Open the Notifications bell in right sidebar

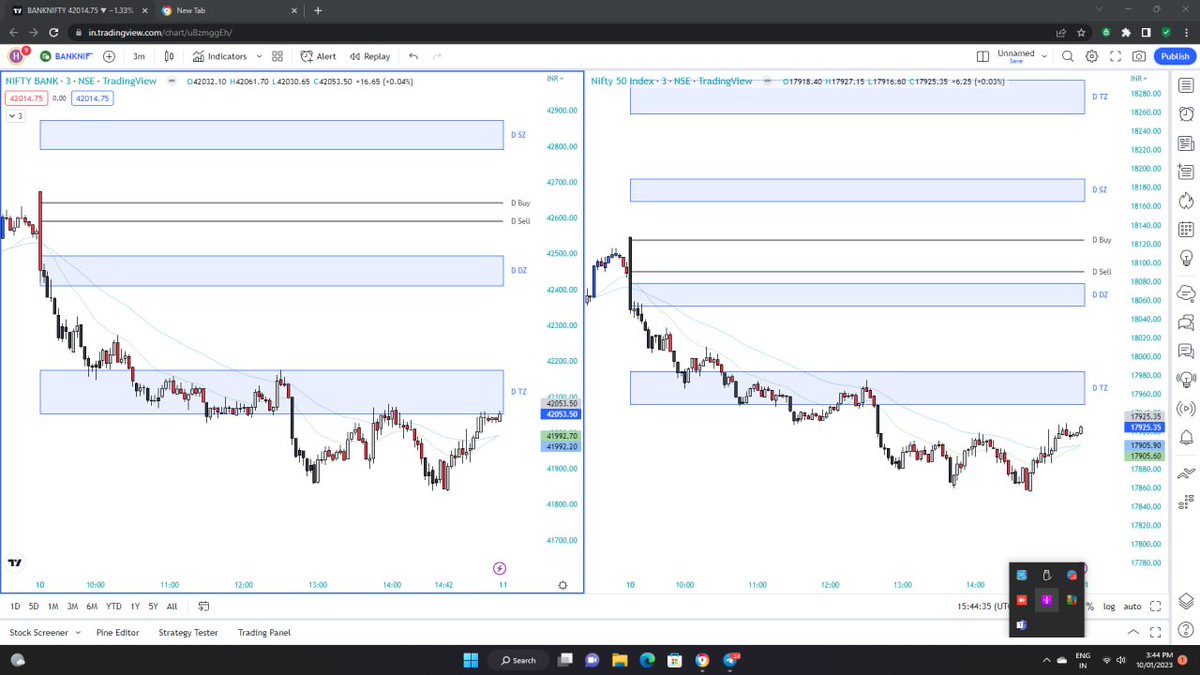[1187, 439]
